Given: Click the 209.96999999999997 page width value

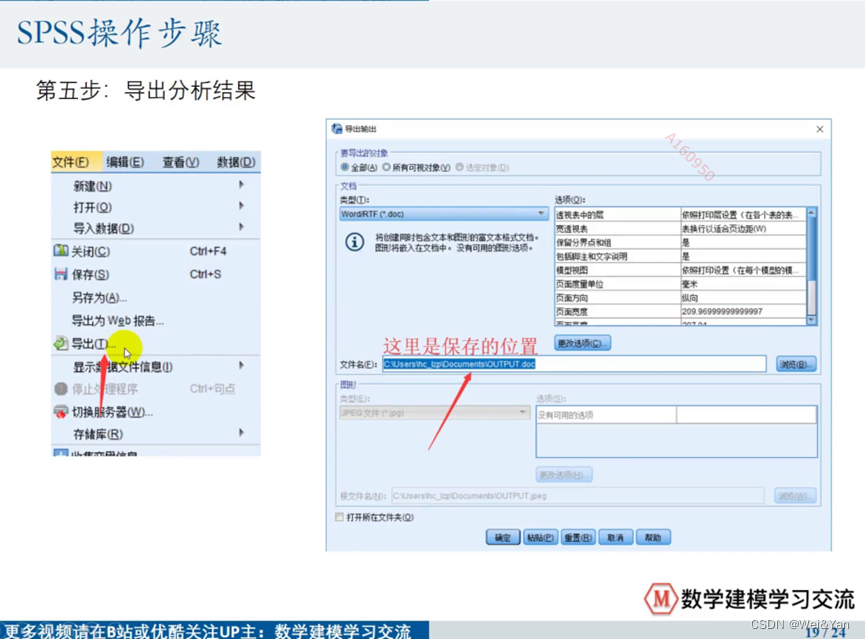Looking at the screenshot, I should [722, 311].
